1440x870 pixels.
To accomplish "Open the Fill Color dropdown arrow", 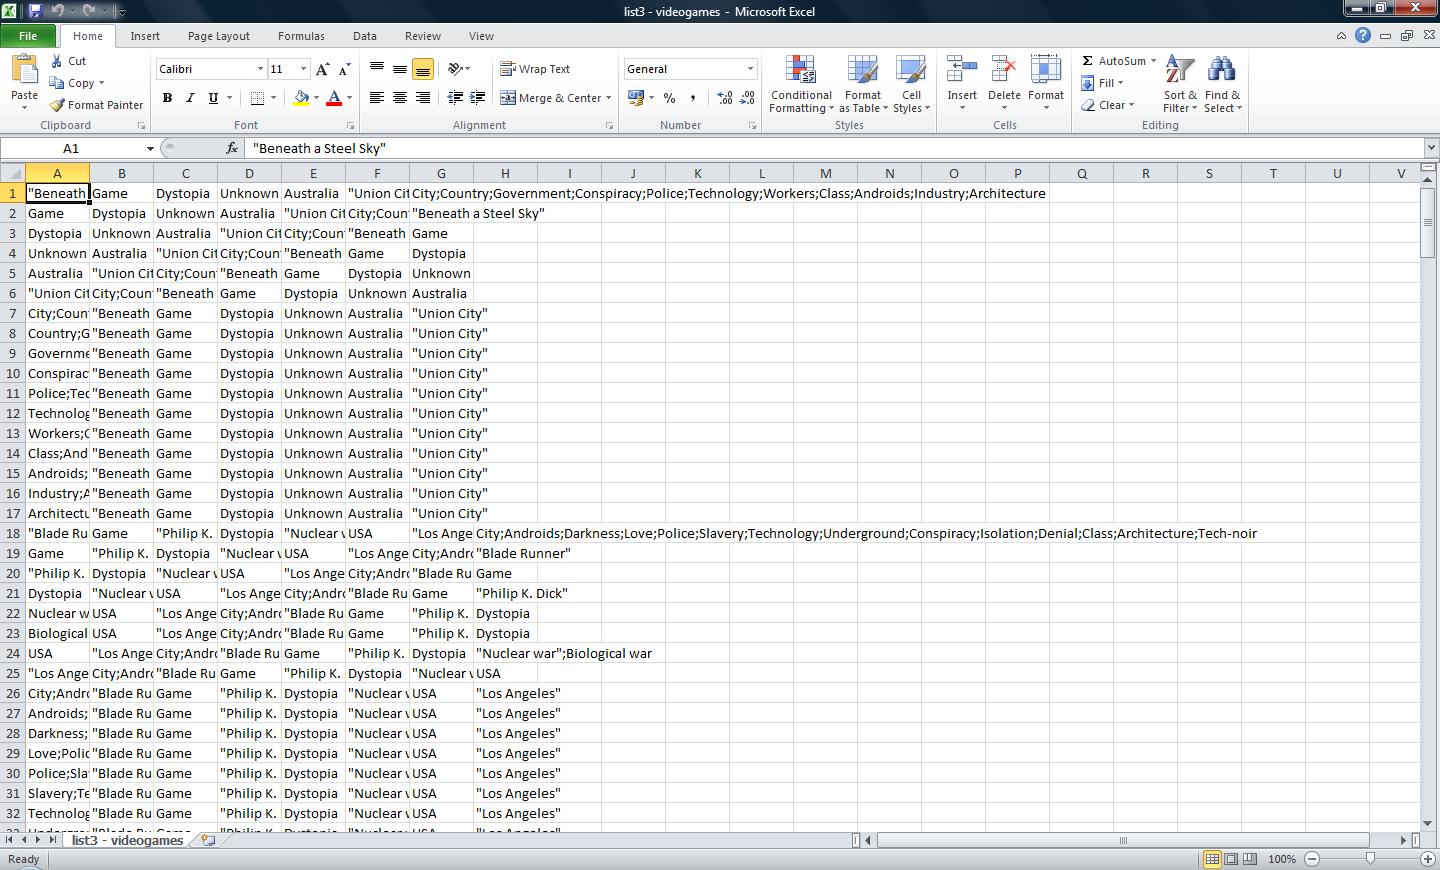I will pos(316,98).
